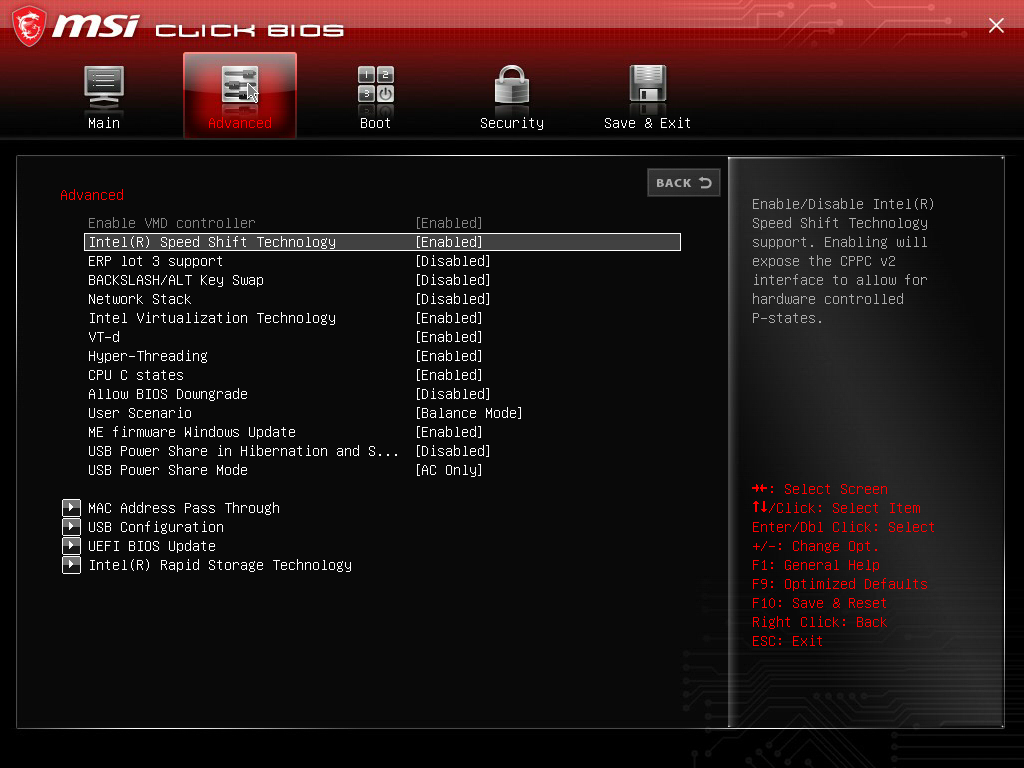Screen dimensions: 1024x768
Task: Toggle Network Stack Disabled value
Action: (453, 299)
